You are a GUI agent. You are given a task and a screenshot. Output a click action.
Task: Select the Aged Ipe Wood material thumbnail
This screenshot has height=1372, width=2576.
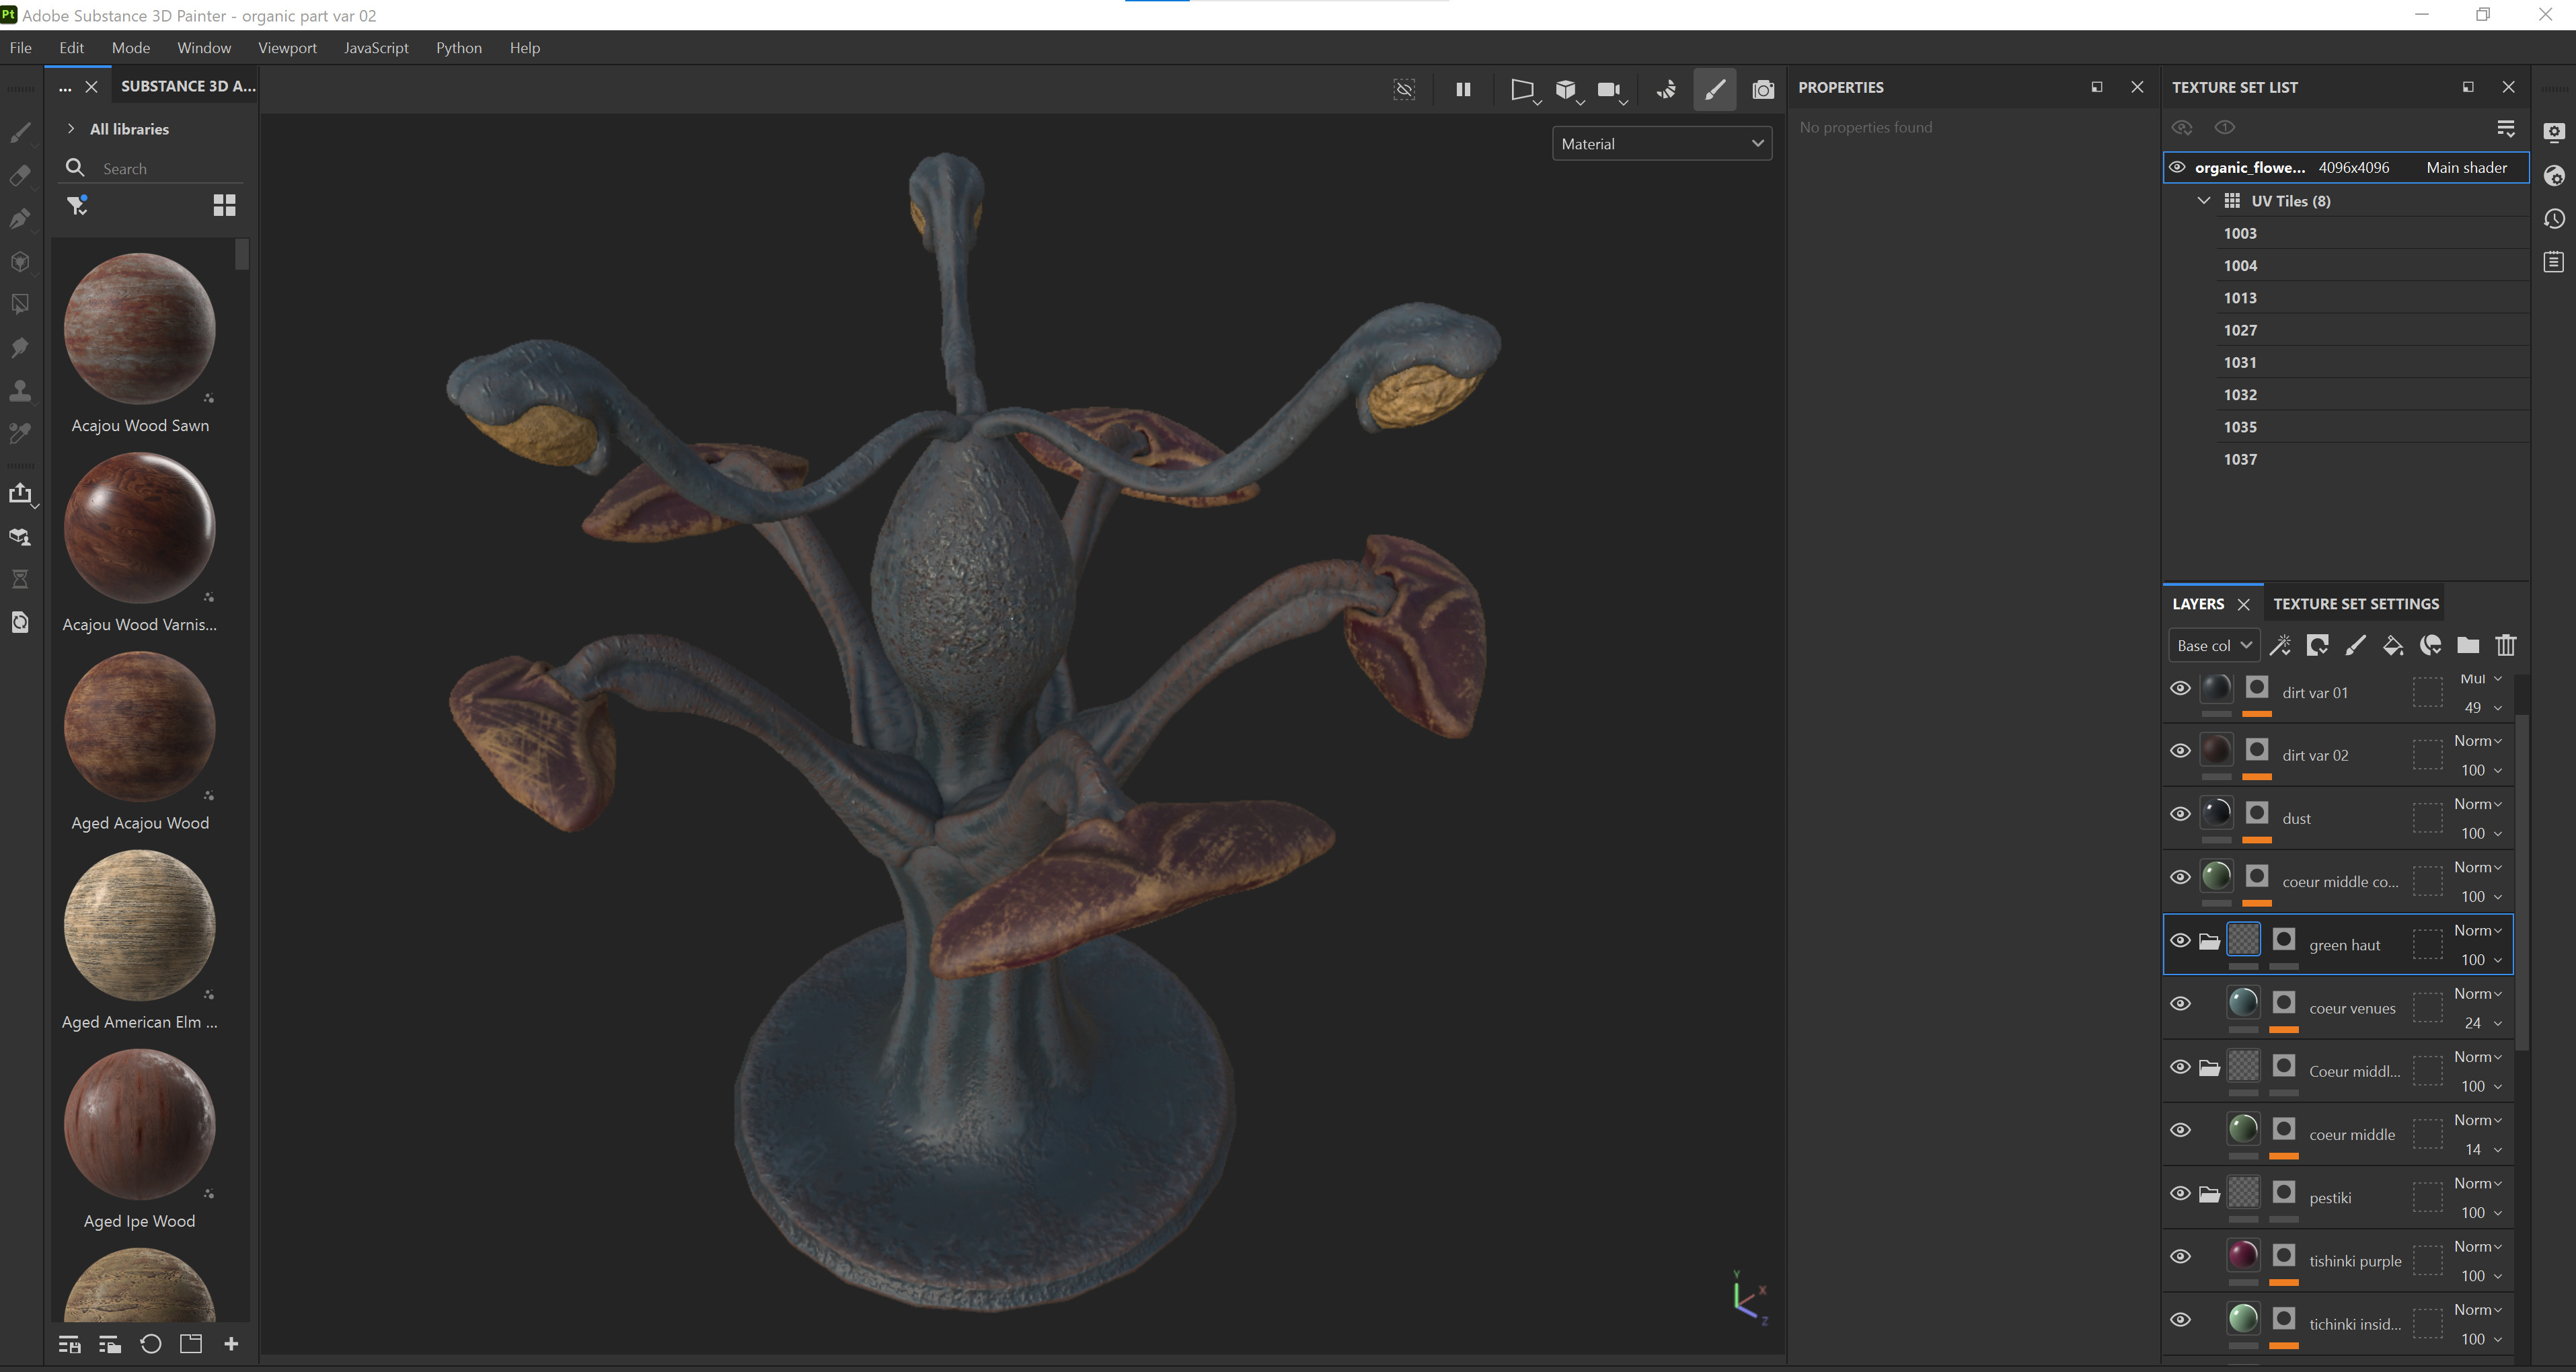coord(140,1124)
